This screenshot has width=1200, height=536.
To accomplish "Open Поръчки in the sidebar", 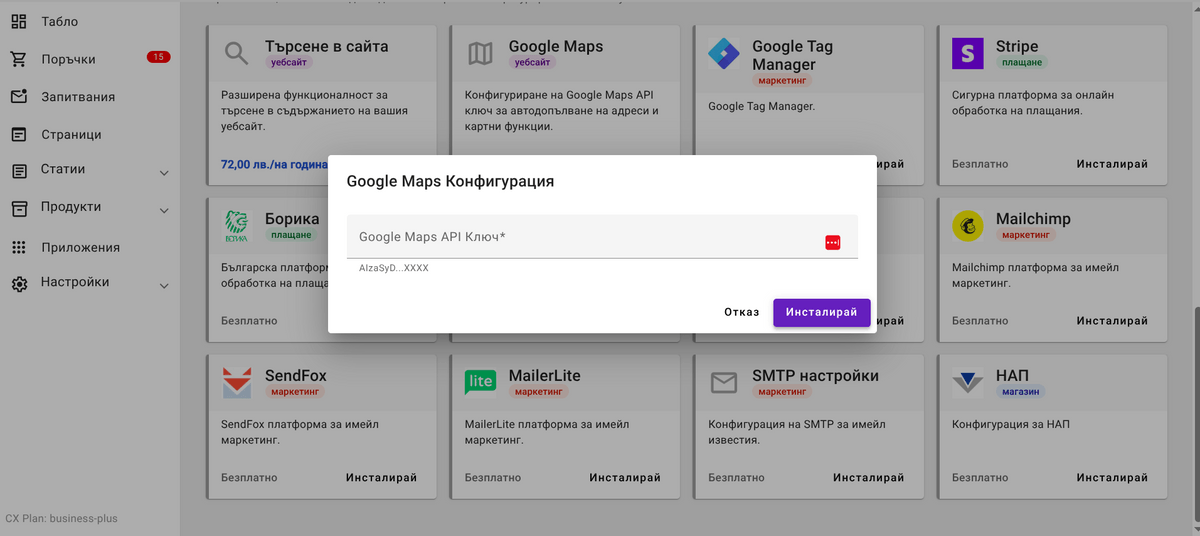I will pos(68,59).
